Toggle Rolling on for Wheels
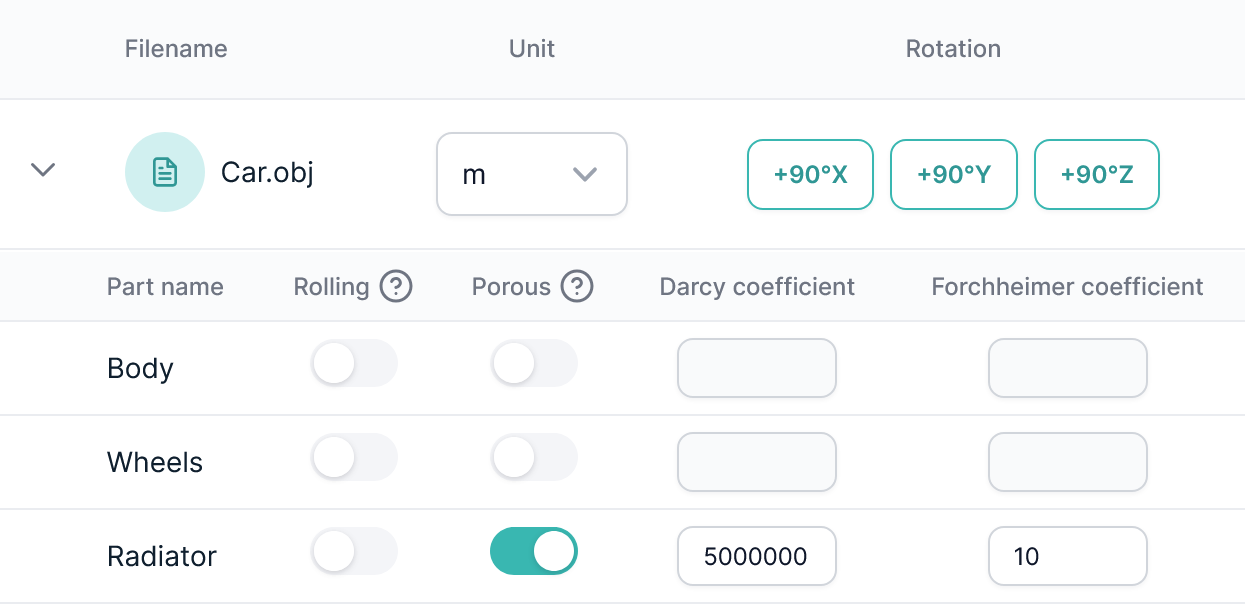This screenshot has width=1245, height=605. click(354, 457)
